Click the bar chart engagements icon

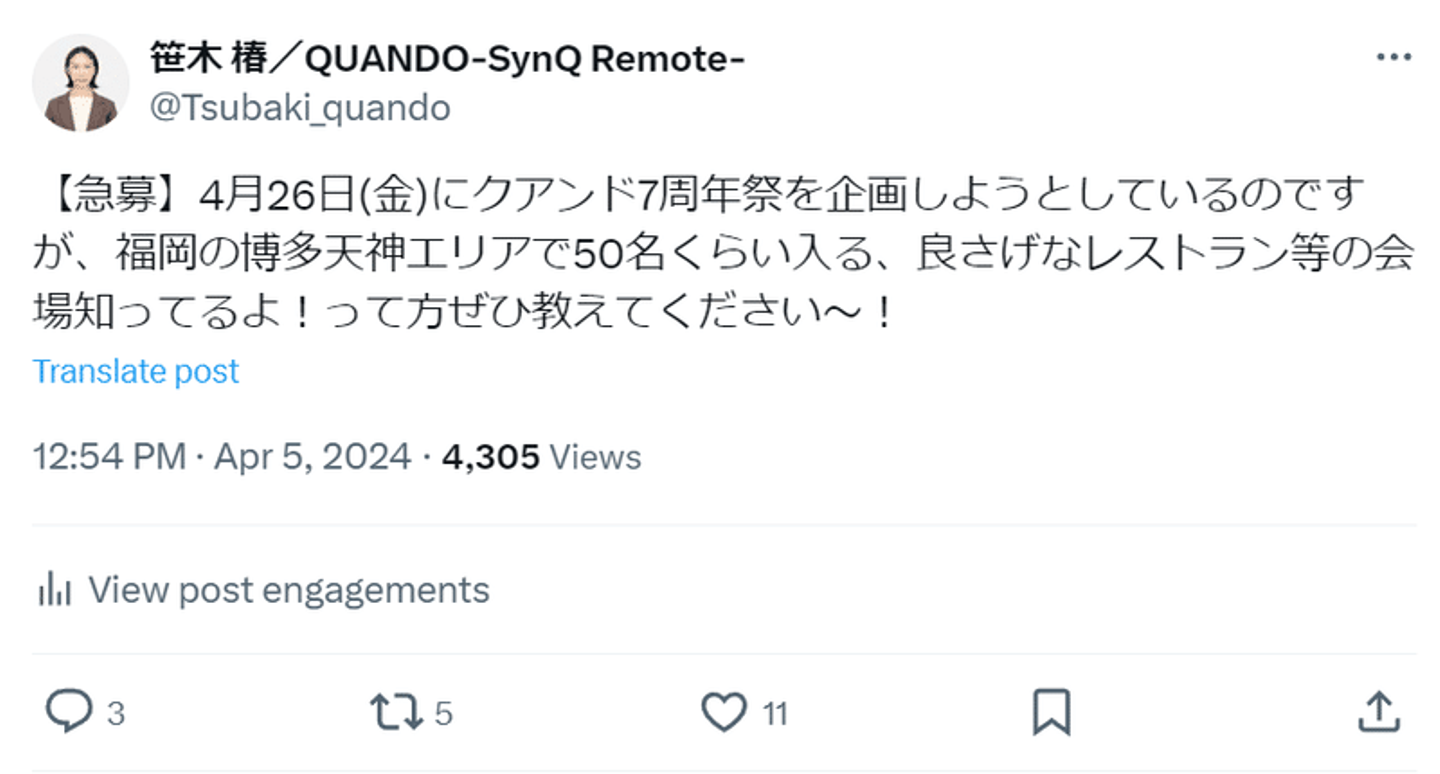(x=54, y=589)
